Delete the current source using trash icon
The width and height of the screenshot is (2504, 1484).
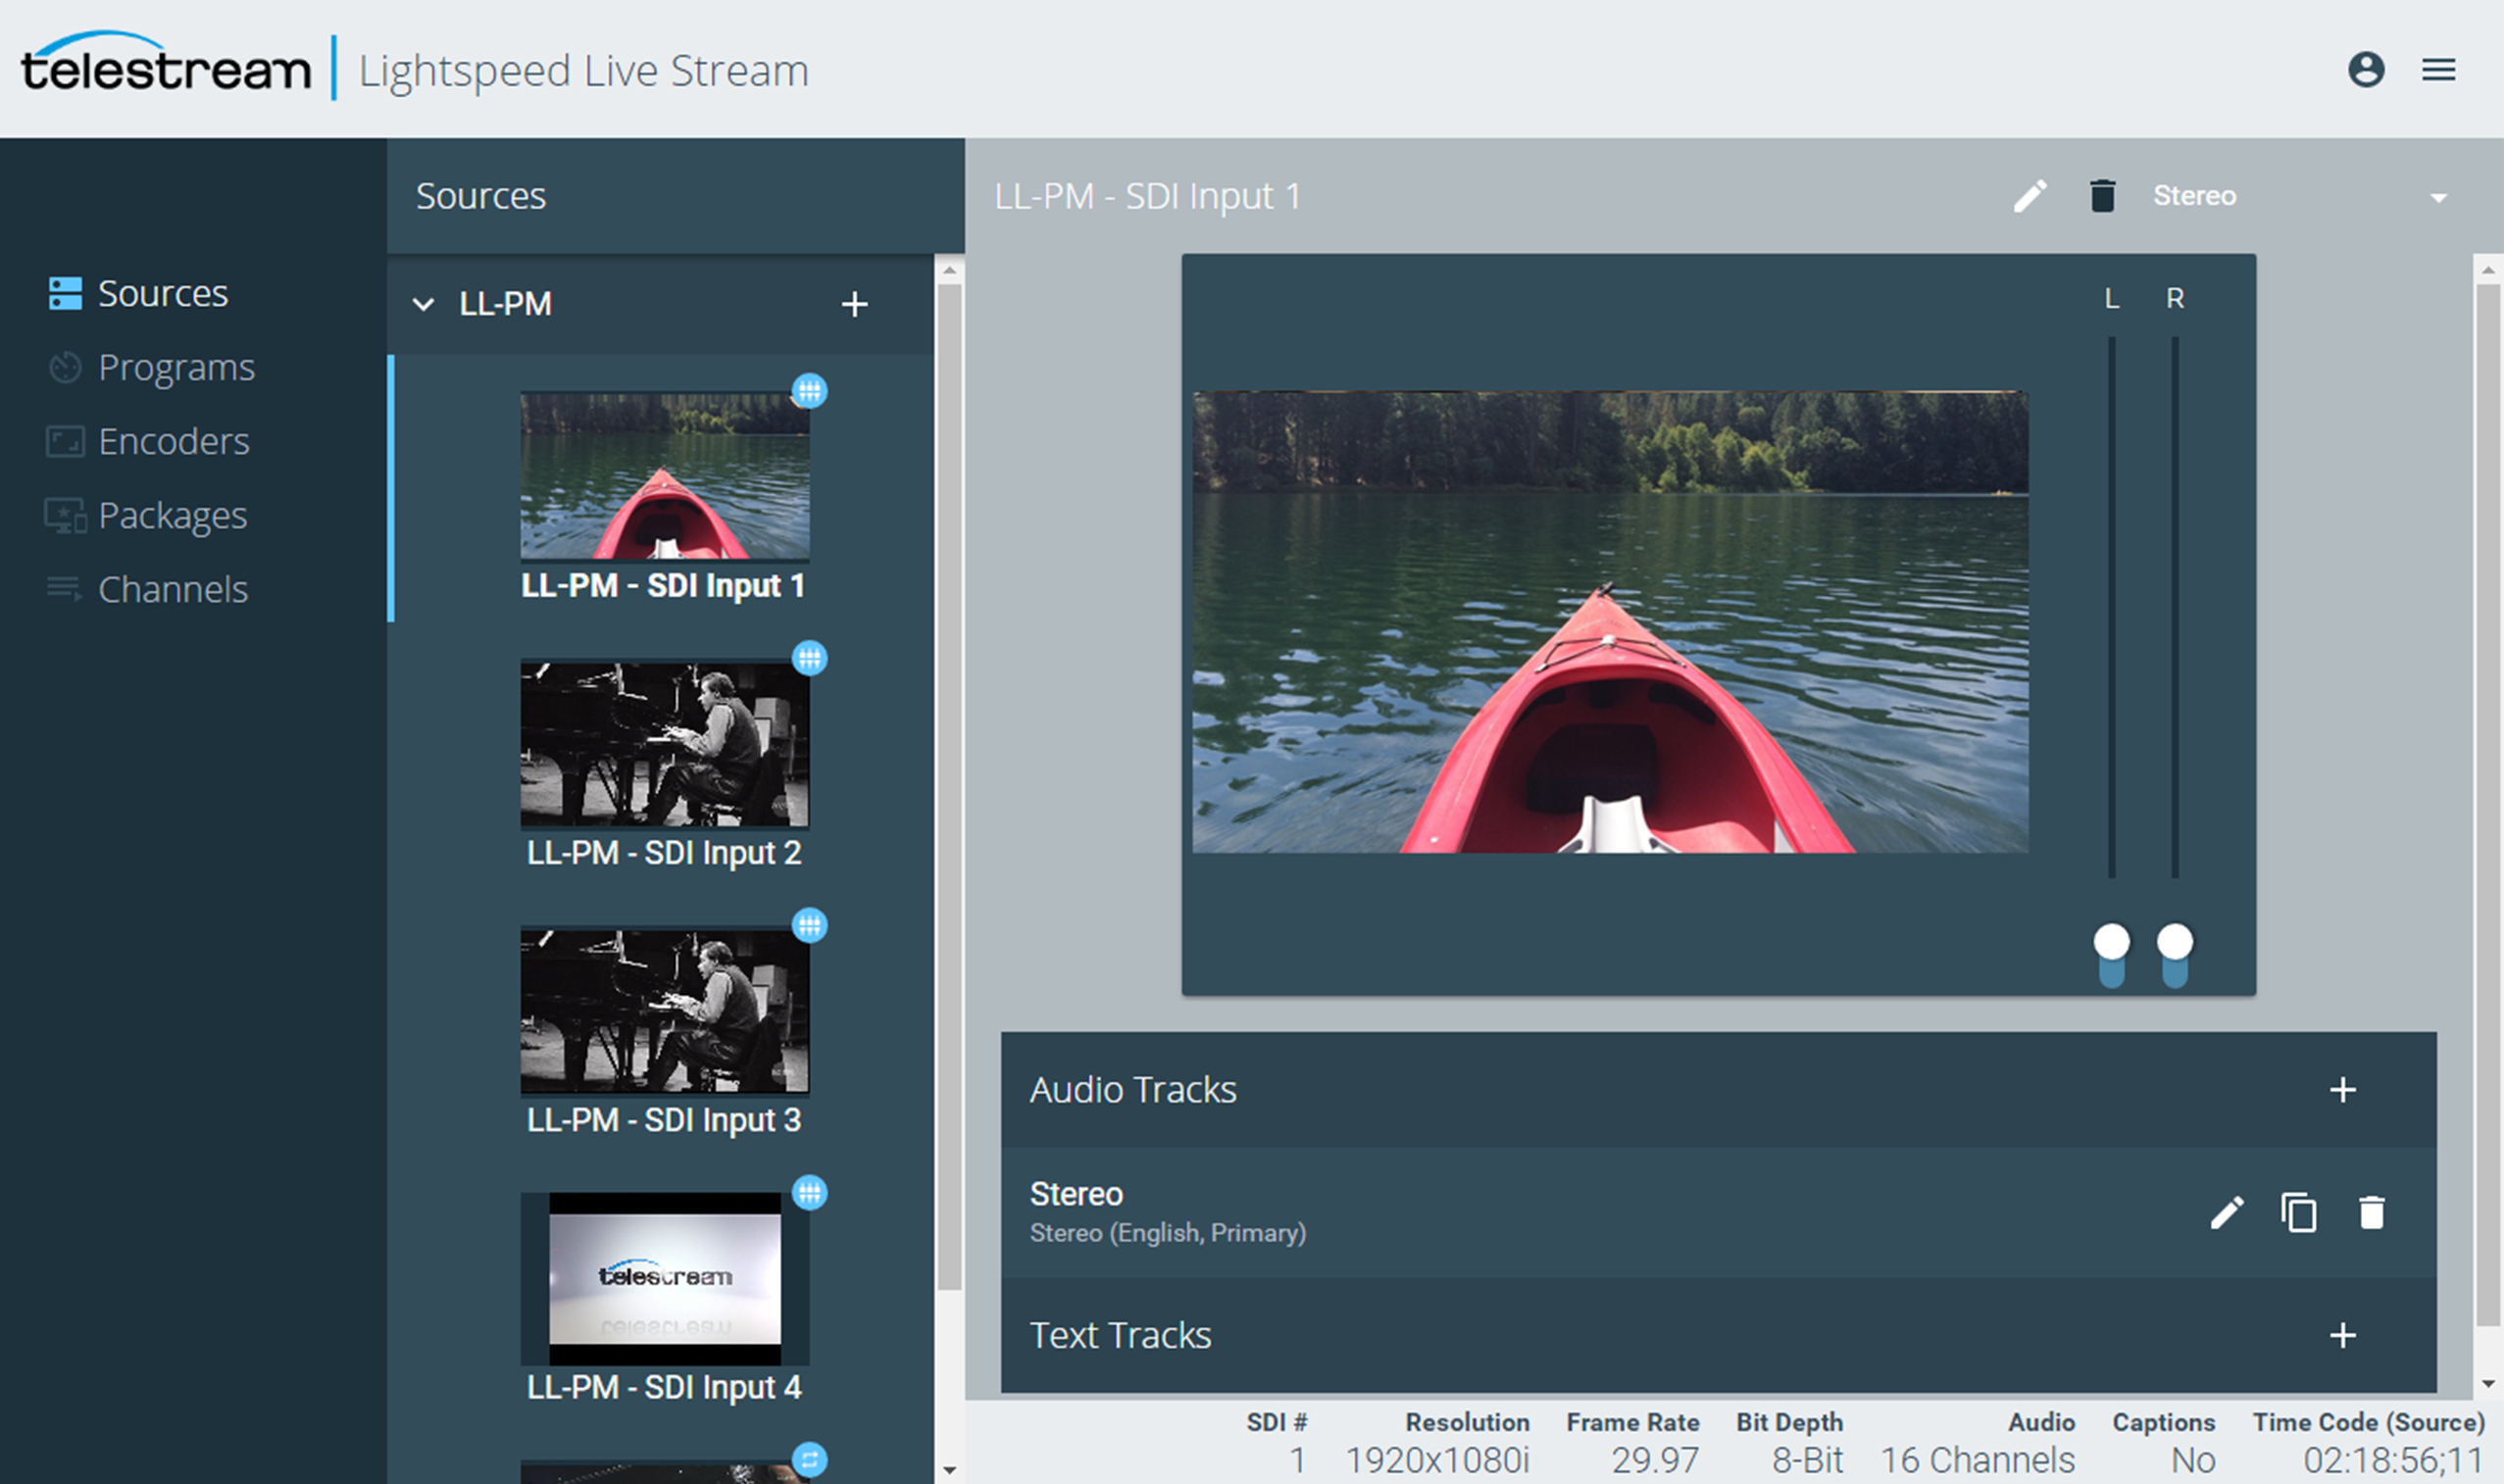[x=2102, y=196]
